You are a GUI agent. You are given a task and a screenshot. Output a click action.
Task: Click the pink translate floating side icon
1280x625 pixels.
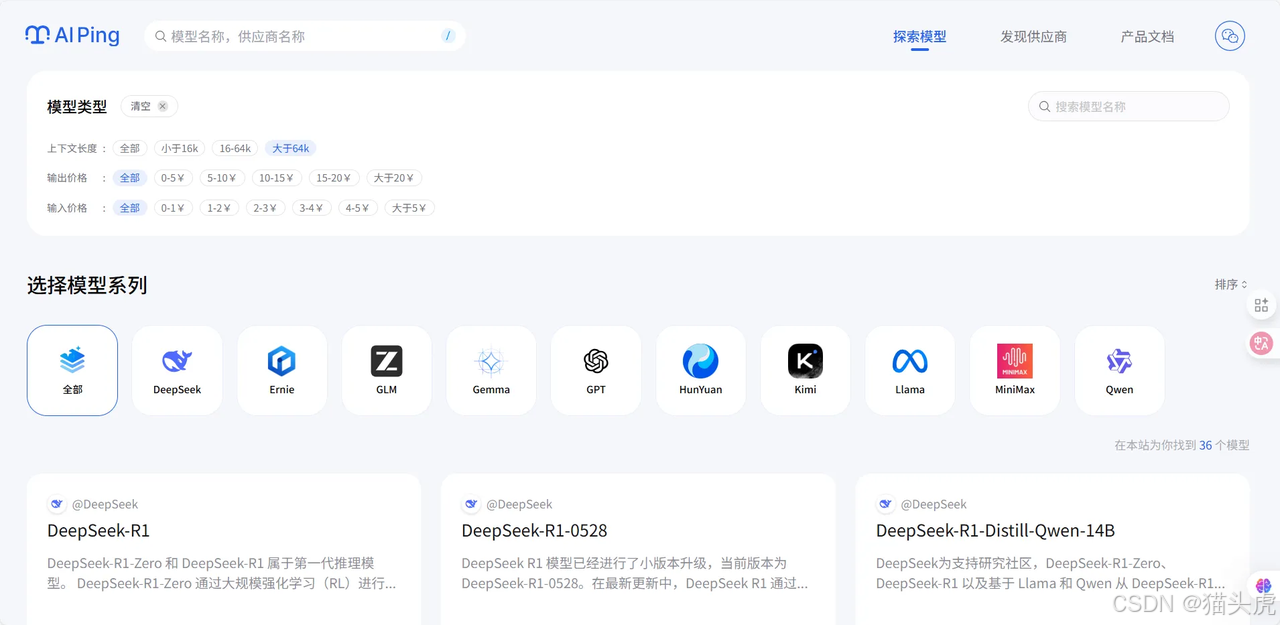point(1261,343)
